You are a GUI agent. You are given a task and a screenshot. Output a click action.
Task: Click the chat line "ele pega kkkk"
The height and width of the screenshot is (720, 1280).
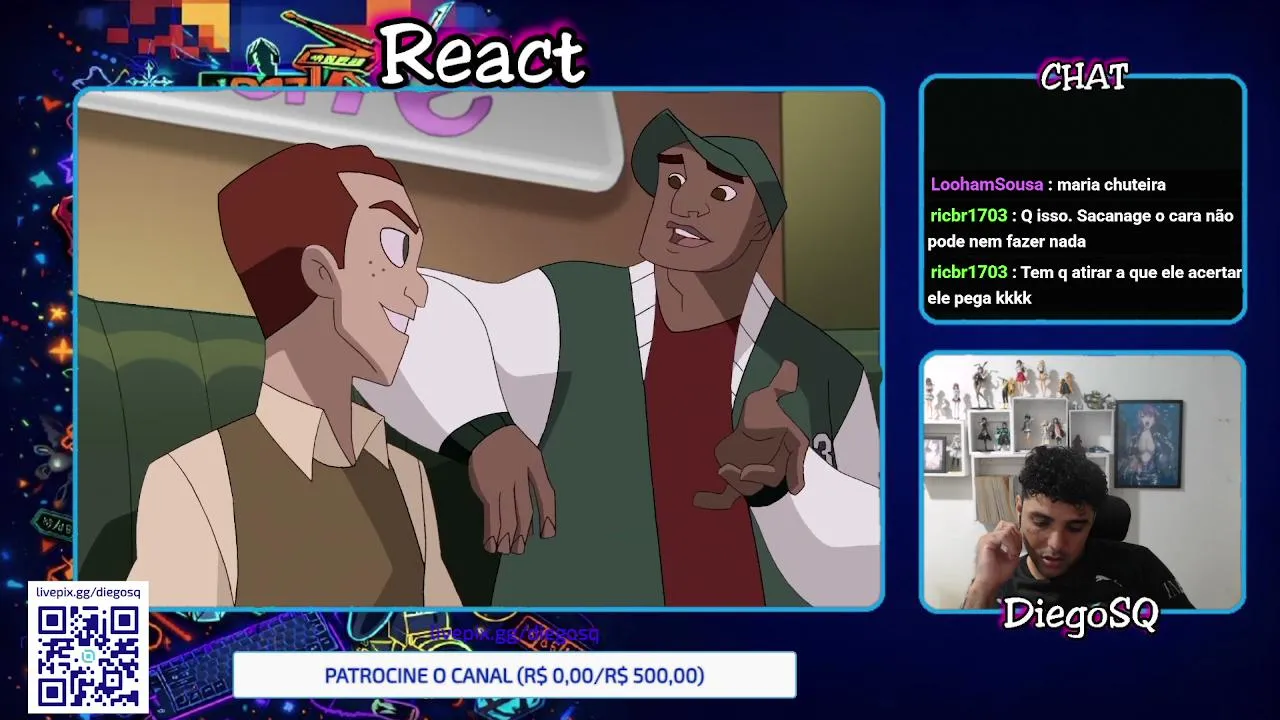coord(979,298)
